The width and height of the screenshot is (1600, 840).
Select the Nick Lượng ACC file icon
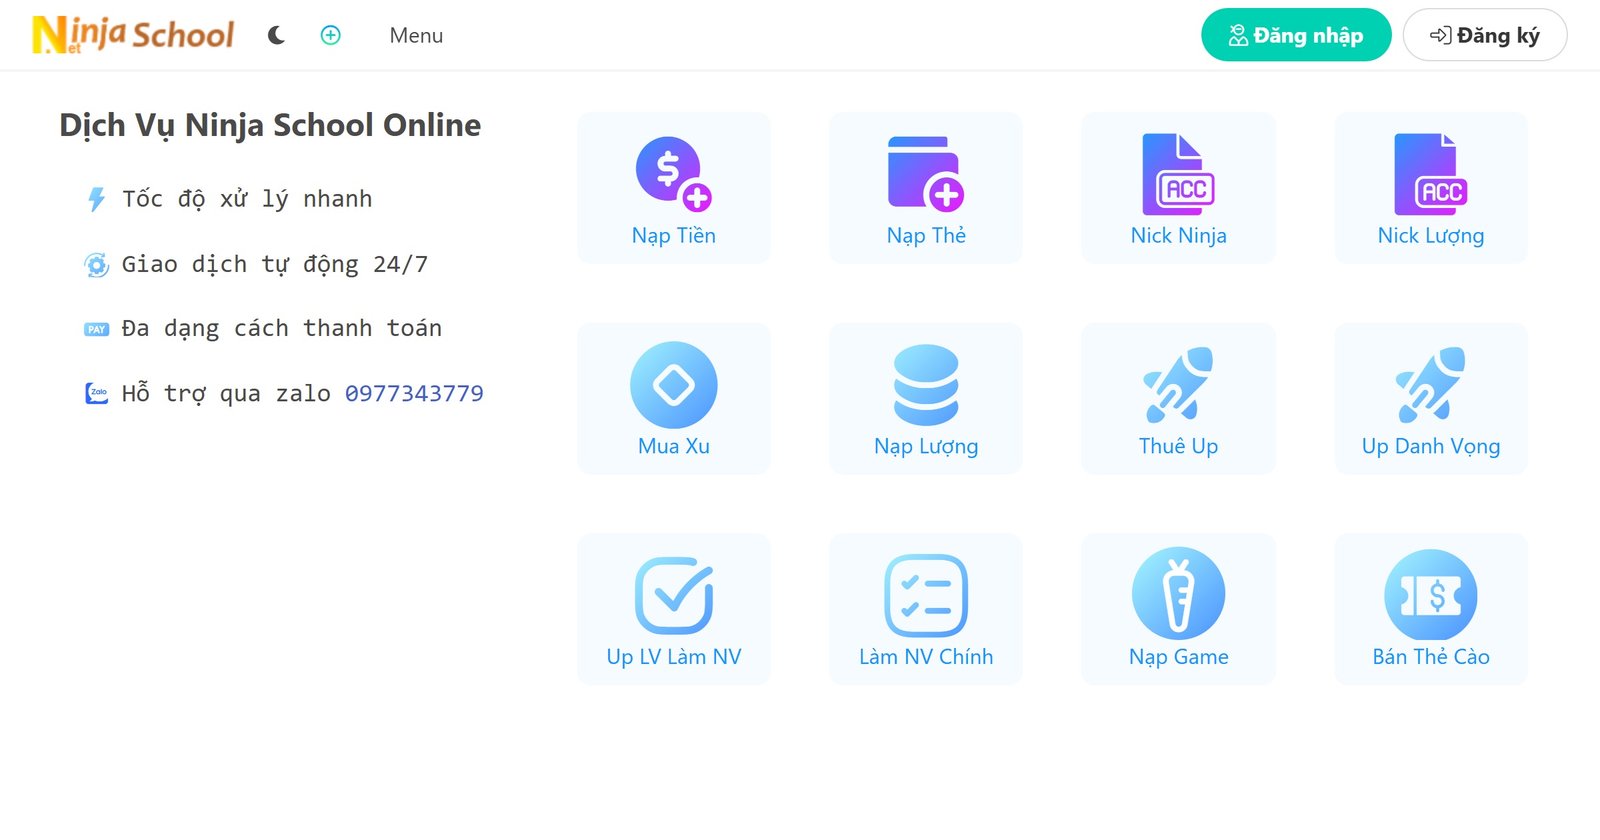coord(1431,174)
